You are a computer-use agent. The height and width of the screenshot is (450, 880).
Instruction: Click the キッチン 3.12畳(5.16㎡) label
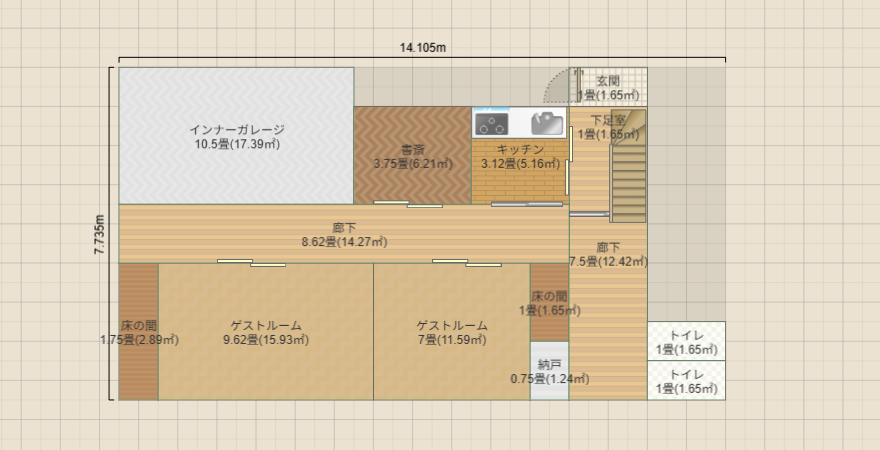tap(521, 157)
